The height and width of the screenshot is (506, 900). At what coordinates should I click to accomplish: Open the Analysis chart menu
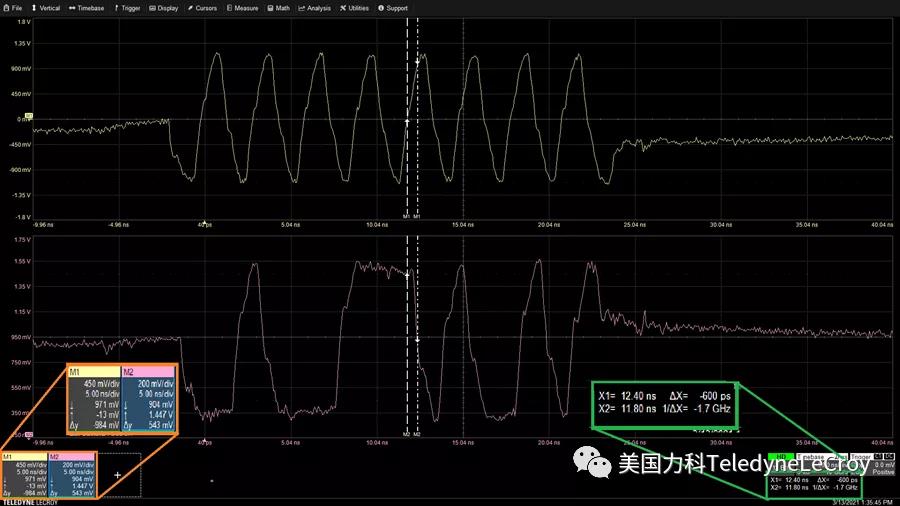click(x=315, y=8)
